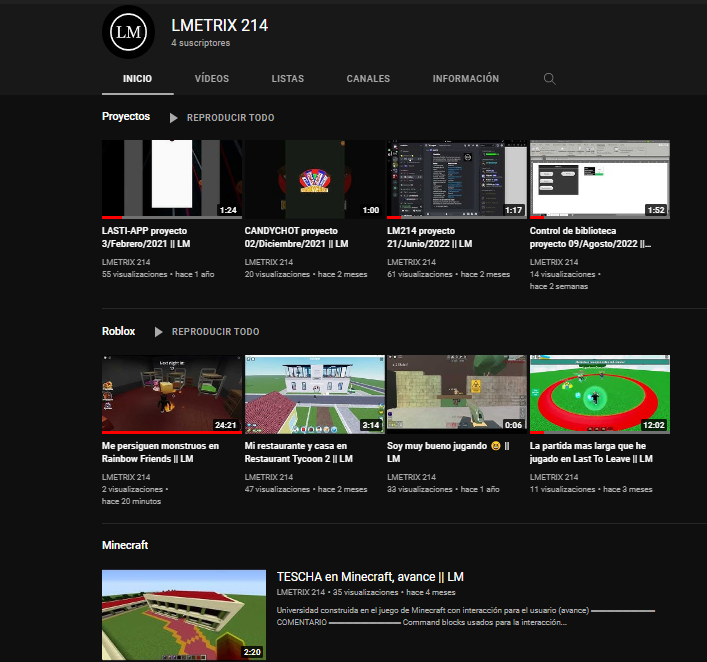
Task: Click 61 visualizaciones hace 2 meses text
Action: (449, 274)
